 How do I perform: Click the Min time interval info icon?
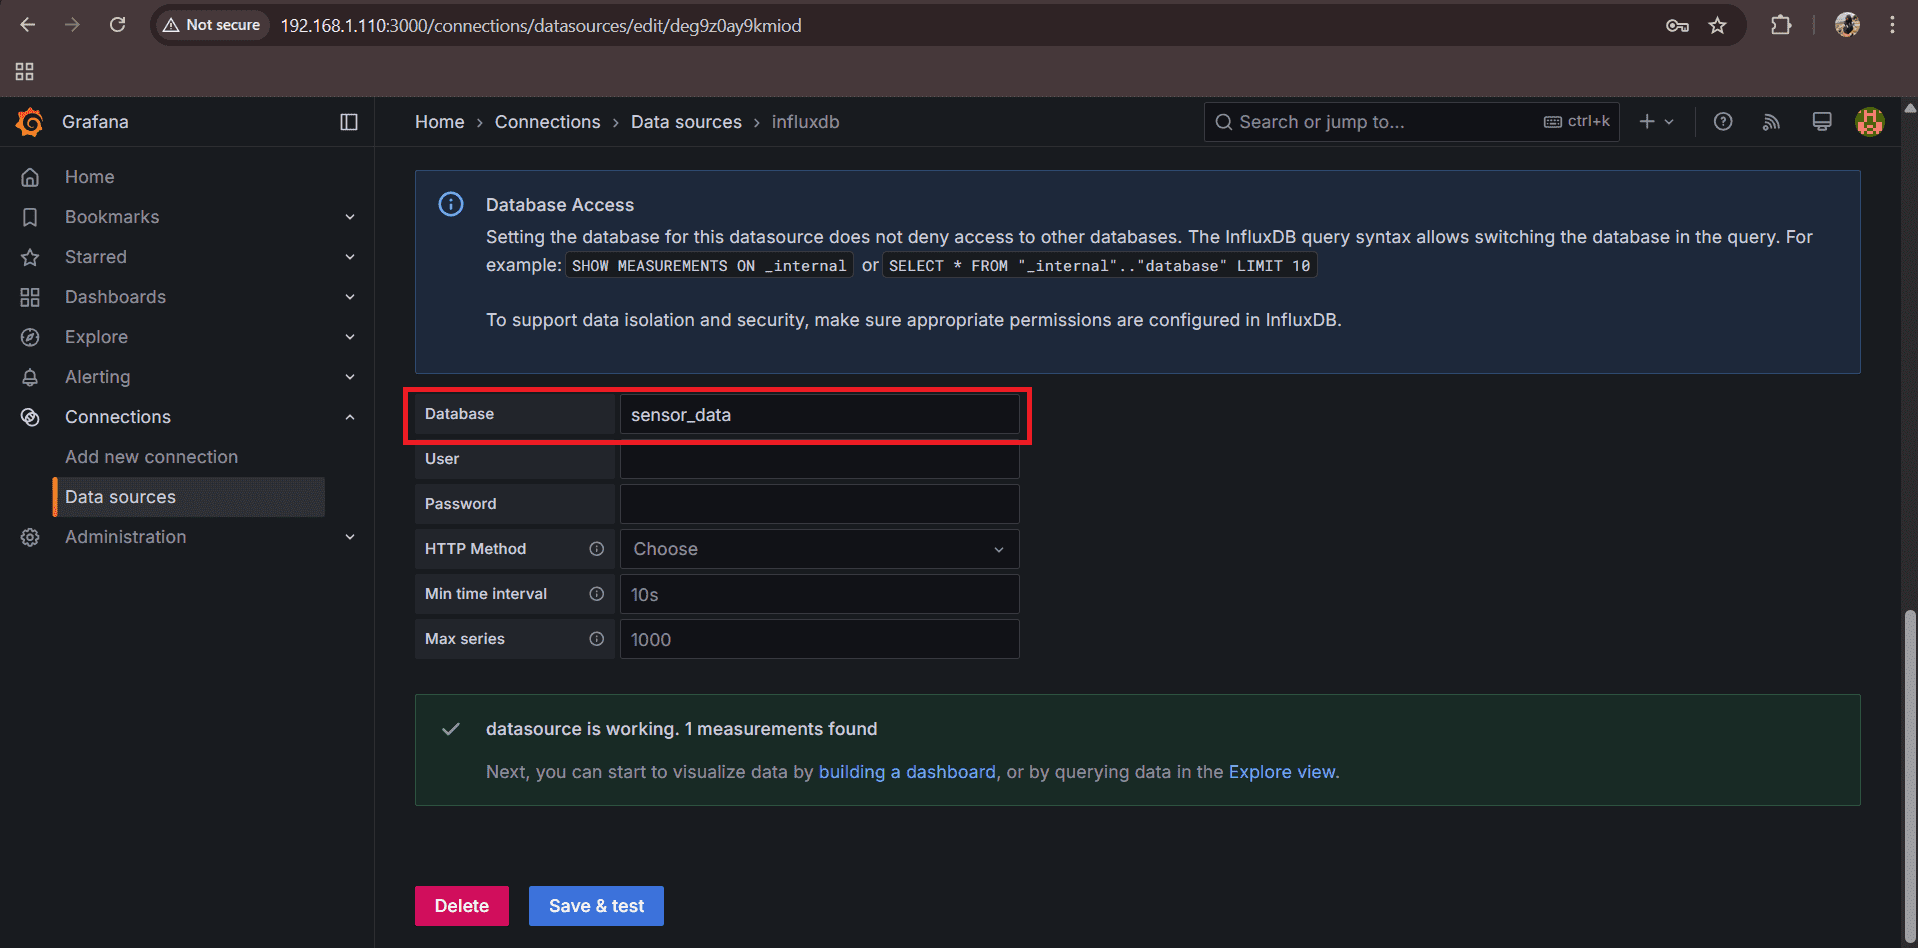(x=596, y=594)
